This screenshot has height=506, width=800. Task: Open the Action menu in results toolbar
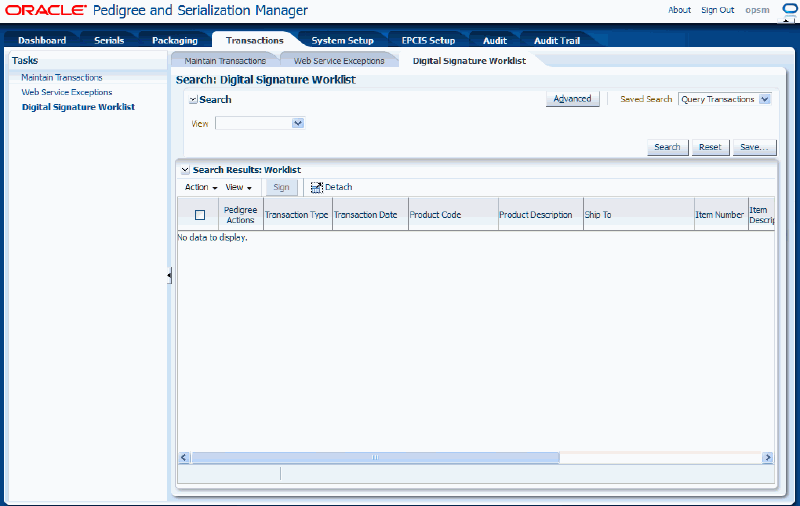(201, 187)
